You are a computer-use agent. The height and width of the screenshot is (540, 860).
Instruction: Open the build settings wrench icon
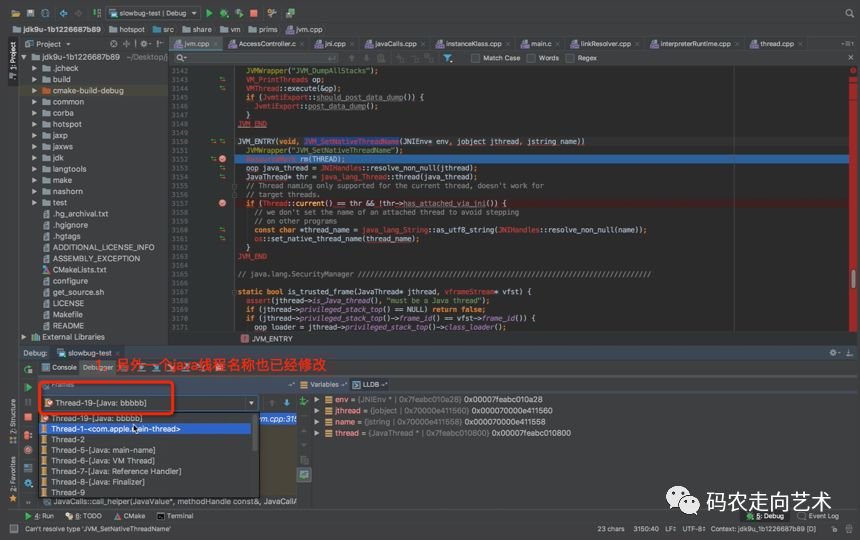271,13
